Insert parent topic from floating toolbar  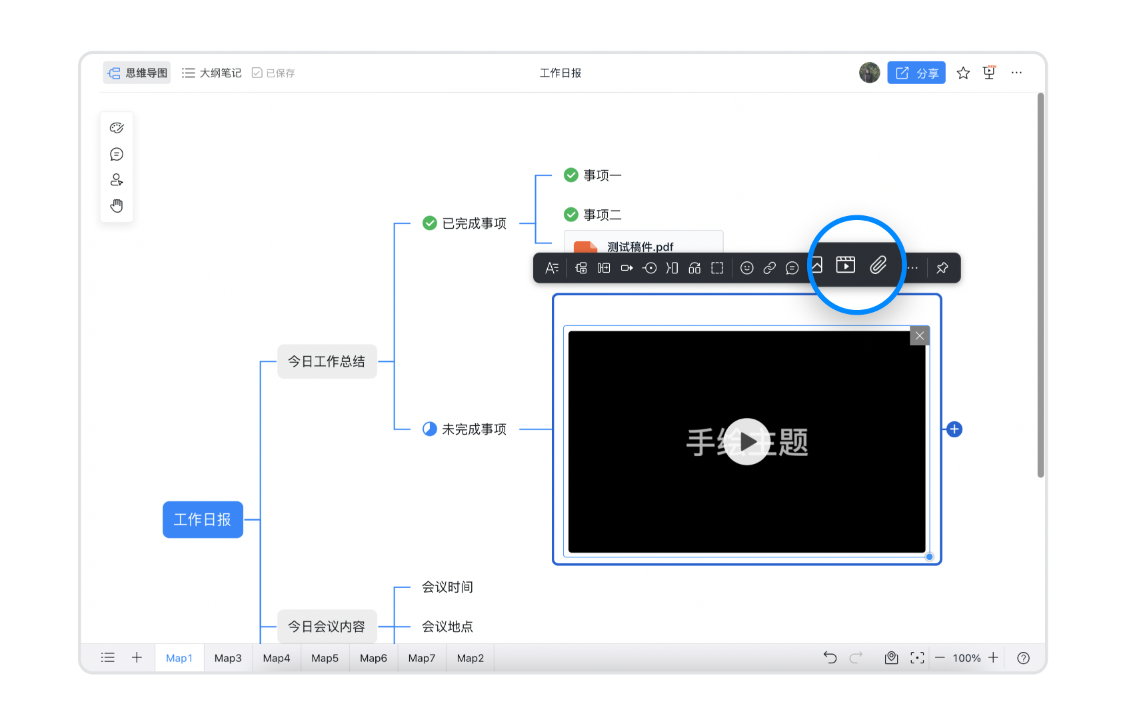click(627, 268)
